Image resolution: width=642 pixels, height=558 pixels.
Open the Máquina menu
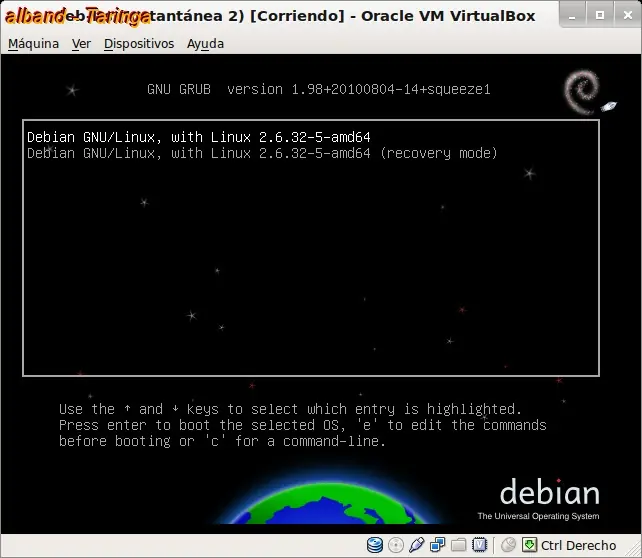coord(33,44)
